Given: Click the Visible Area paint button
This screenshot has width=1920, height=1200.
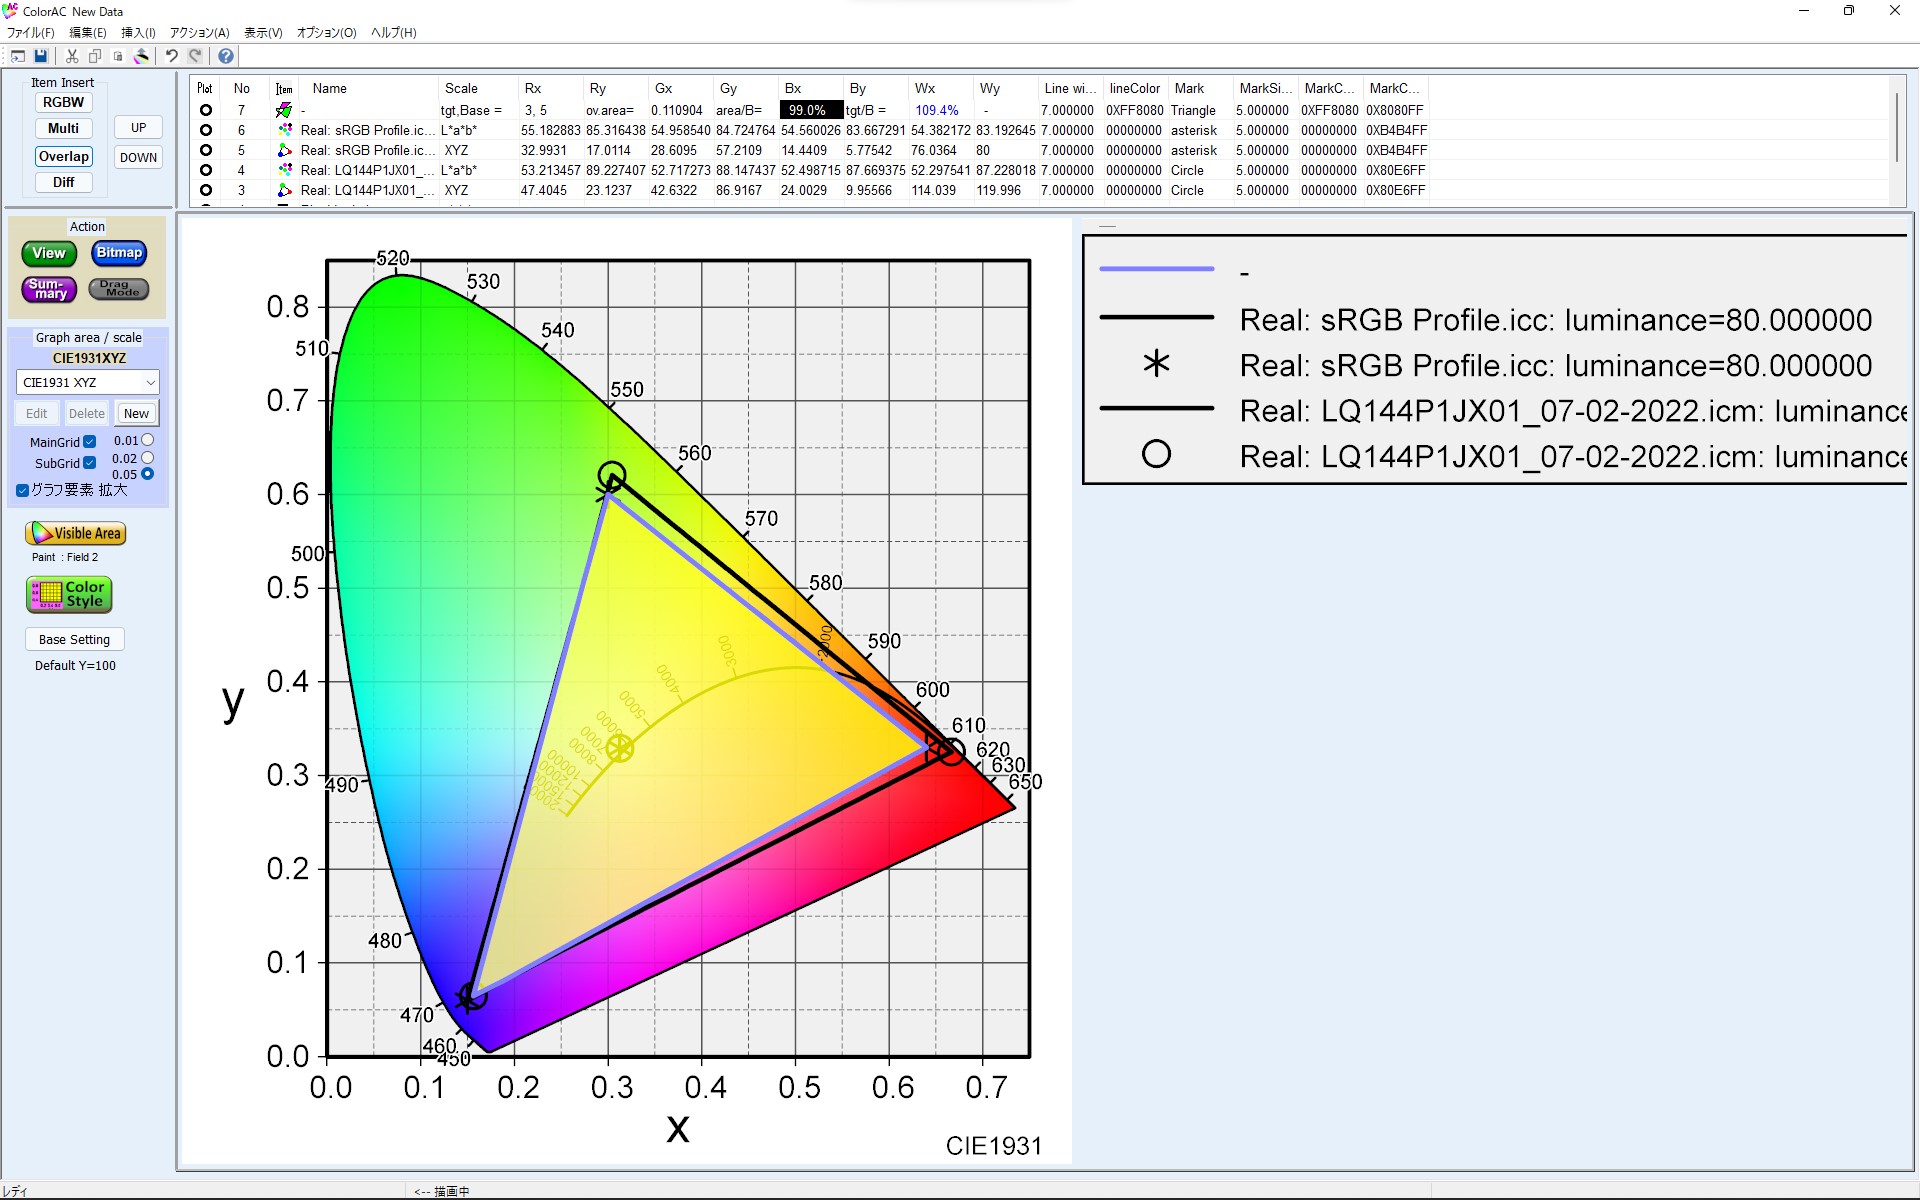Looking at the screenshot, I should 76,533.
